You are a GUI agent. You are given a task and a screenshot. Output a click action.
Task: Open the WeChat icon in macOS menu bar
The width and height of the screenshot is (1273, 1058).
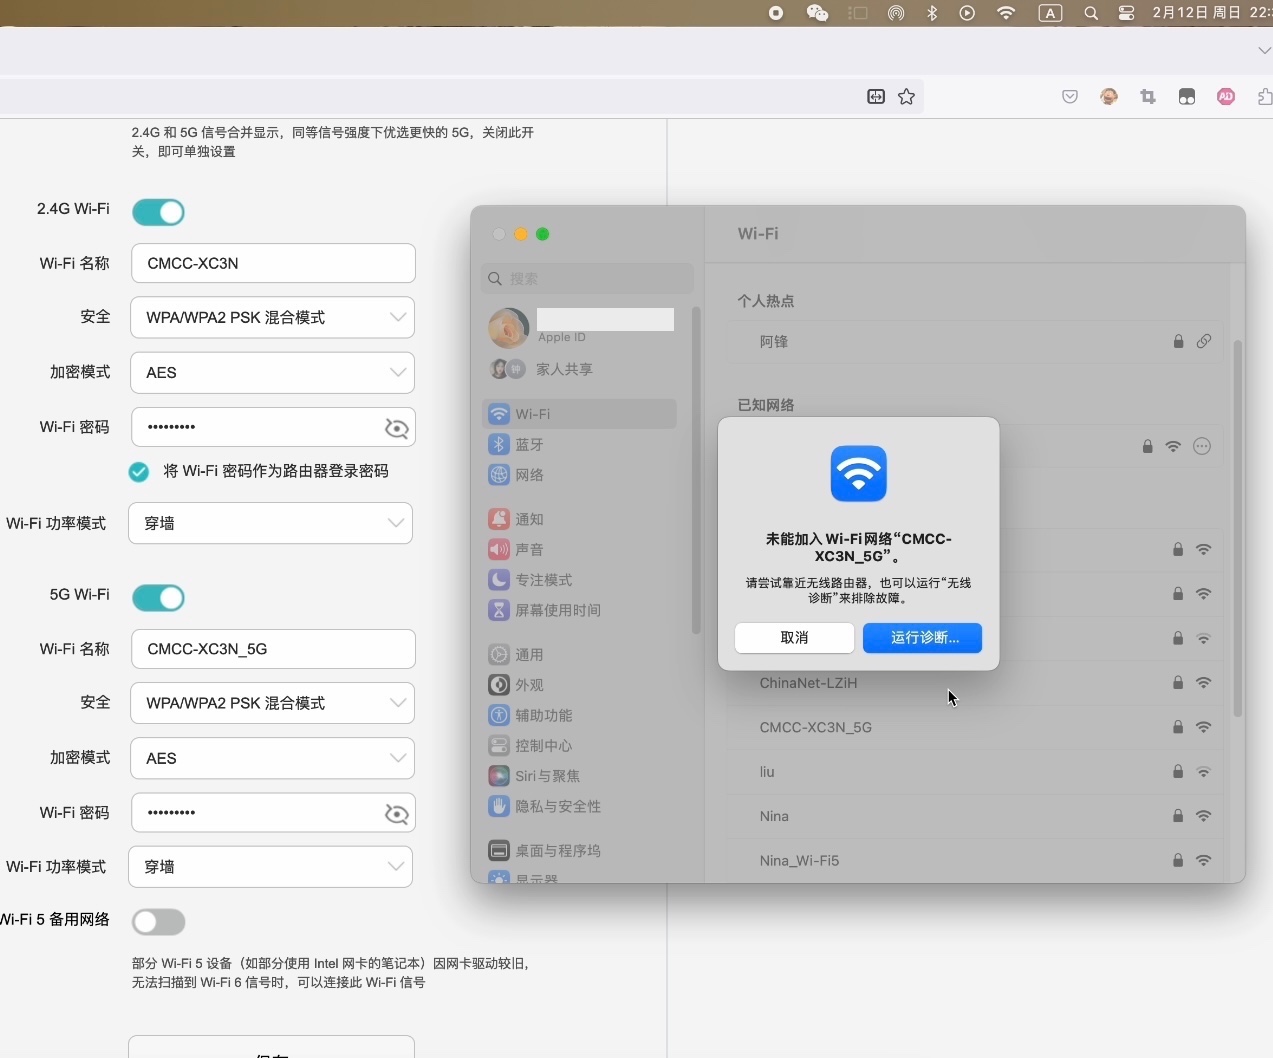coord(817,13)
